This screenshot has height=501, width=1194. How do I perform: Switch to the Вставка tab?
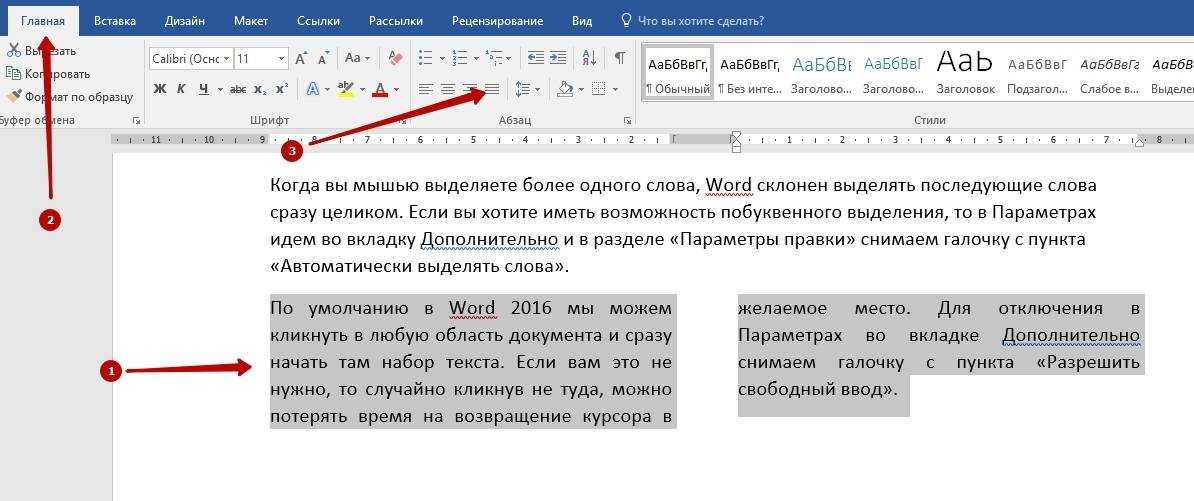click(115, 20)
